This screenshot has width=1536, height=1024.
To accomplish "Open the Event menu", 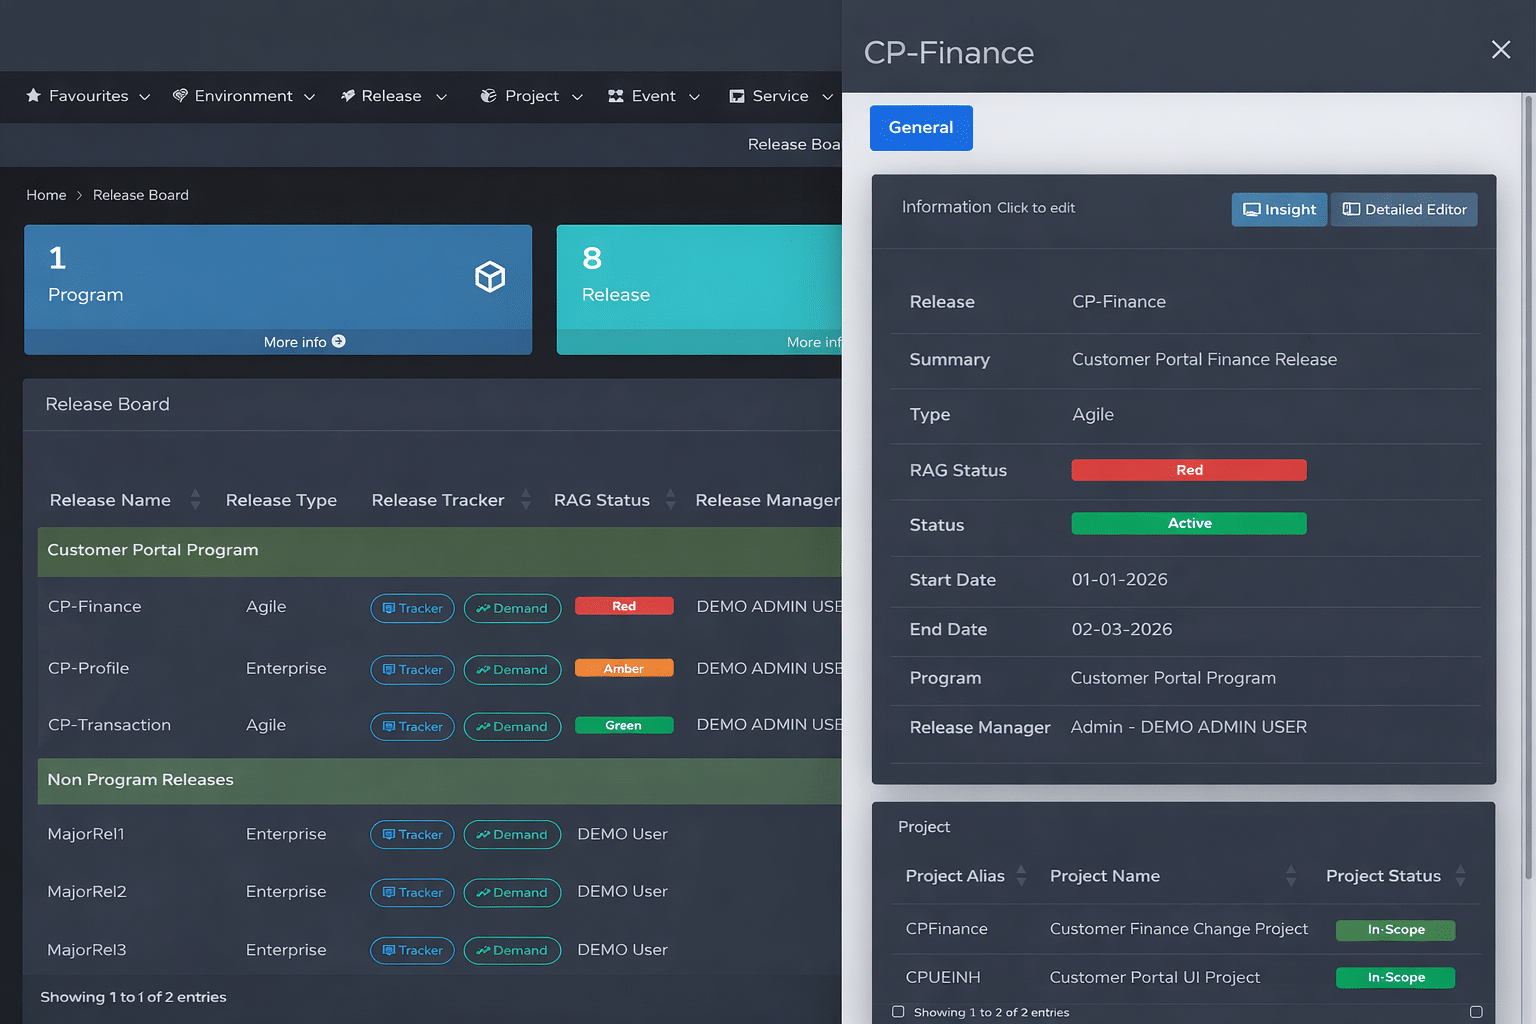I will pyautogui.click(x=653, y=96).
